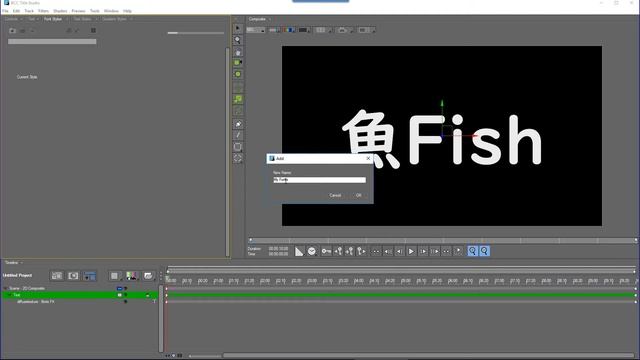This screenshot has width=640, height=360.
Task: Click the viewer scrub bar below the preview
Action: click(x=443, y=240)
